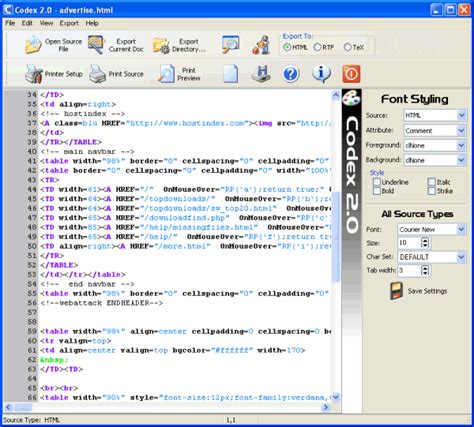The height and width of the screenshot is (427, 474).
Task: Enable the Underline style checkbox
Action: 377,182
